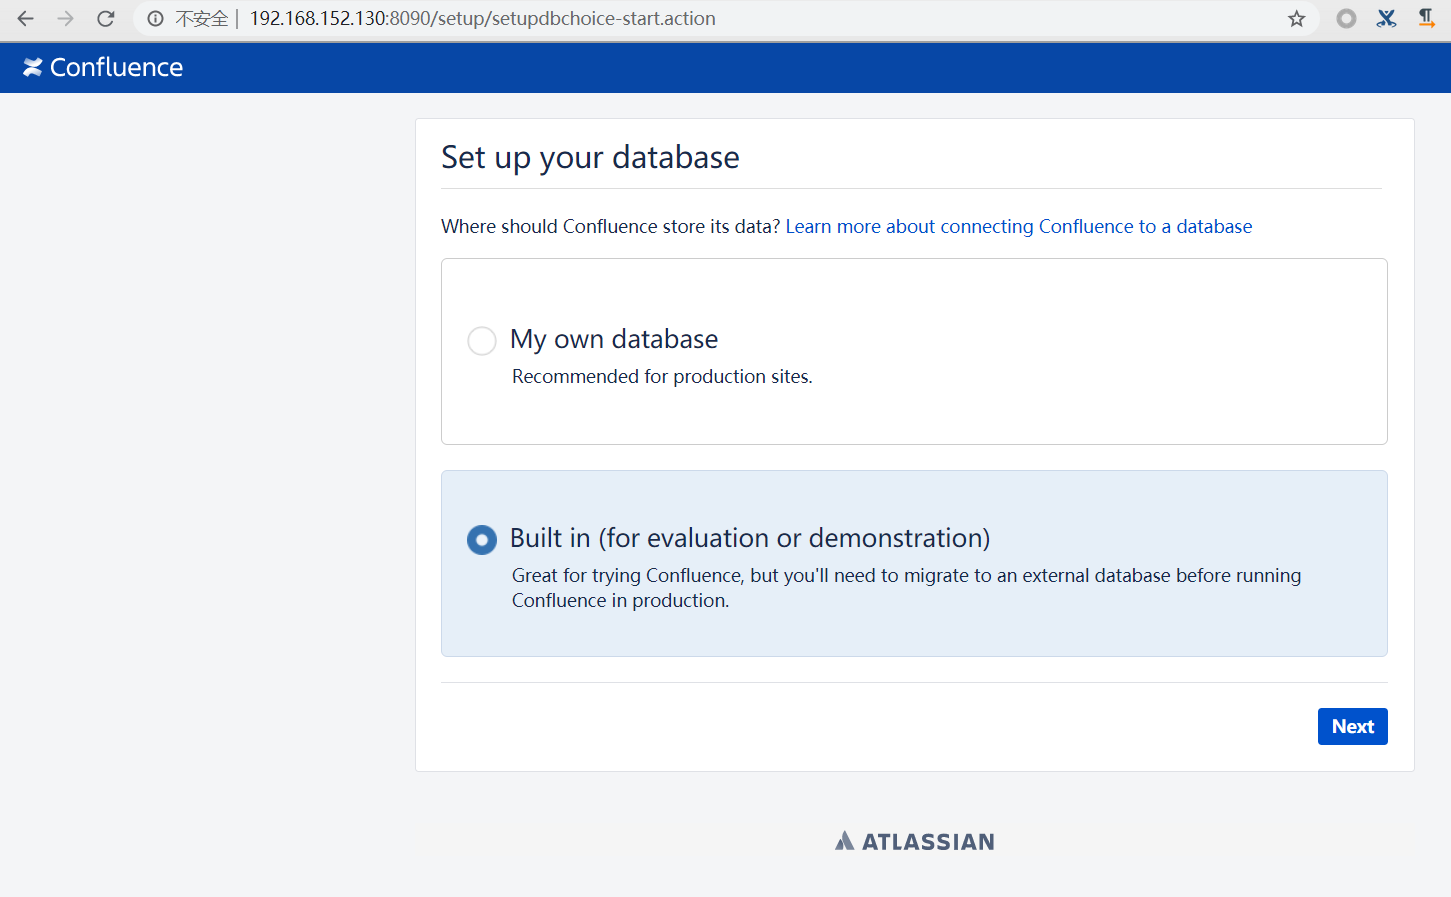
Task: Click the 'My own database' label text
Action: pos(614,340)
